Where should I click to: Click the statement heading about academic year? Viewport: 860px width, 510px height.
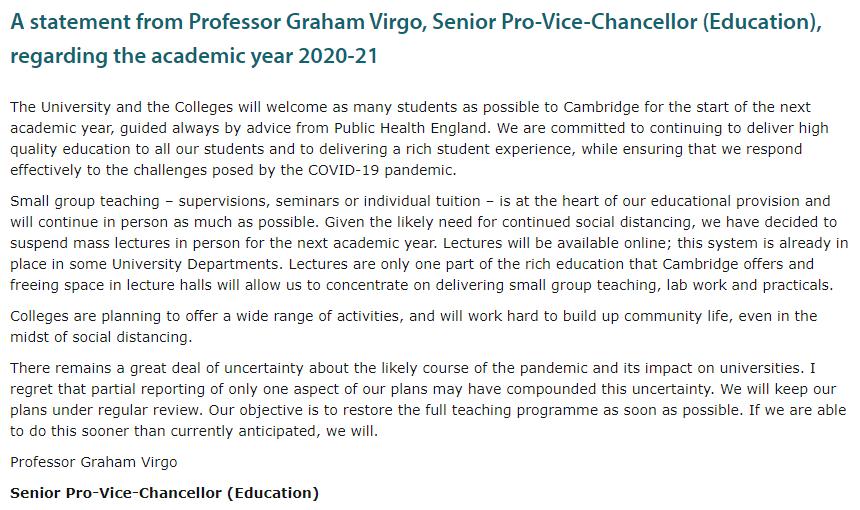(x=415, y=24)
